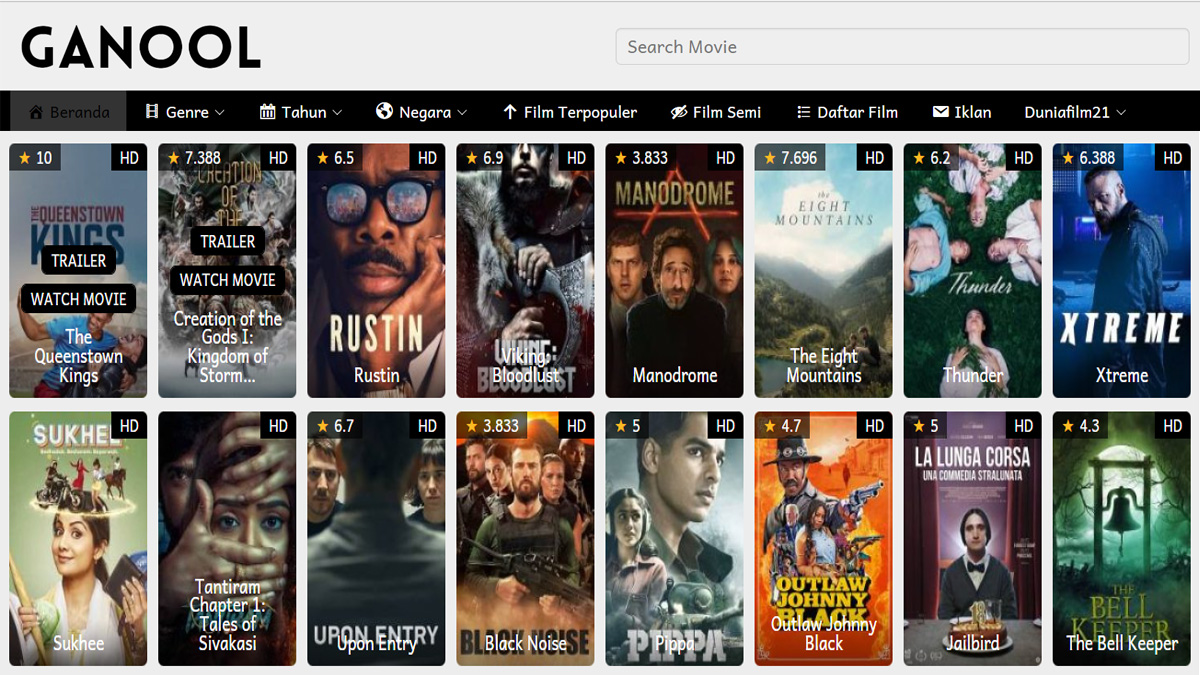This screenshot has height=675, width=1200.
Task: Click the upward arrow icon for Film Terpopuler
Action: pyautogui.click(x=510, y=112)
